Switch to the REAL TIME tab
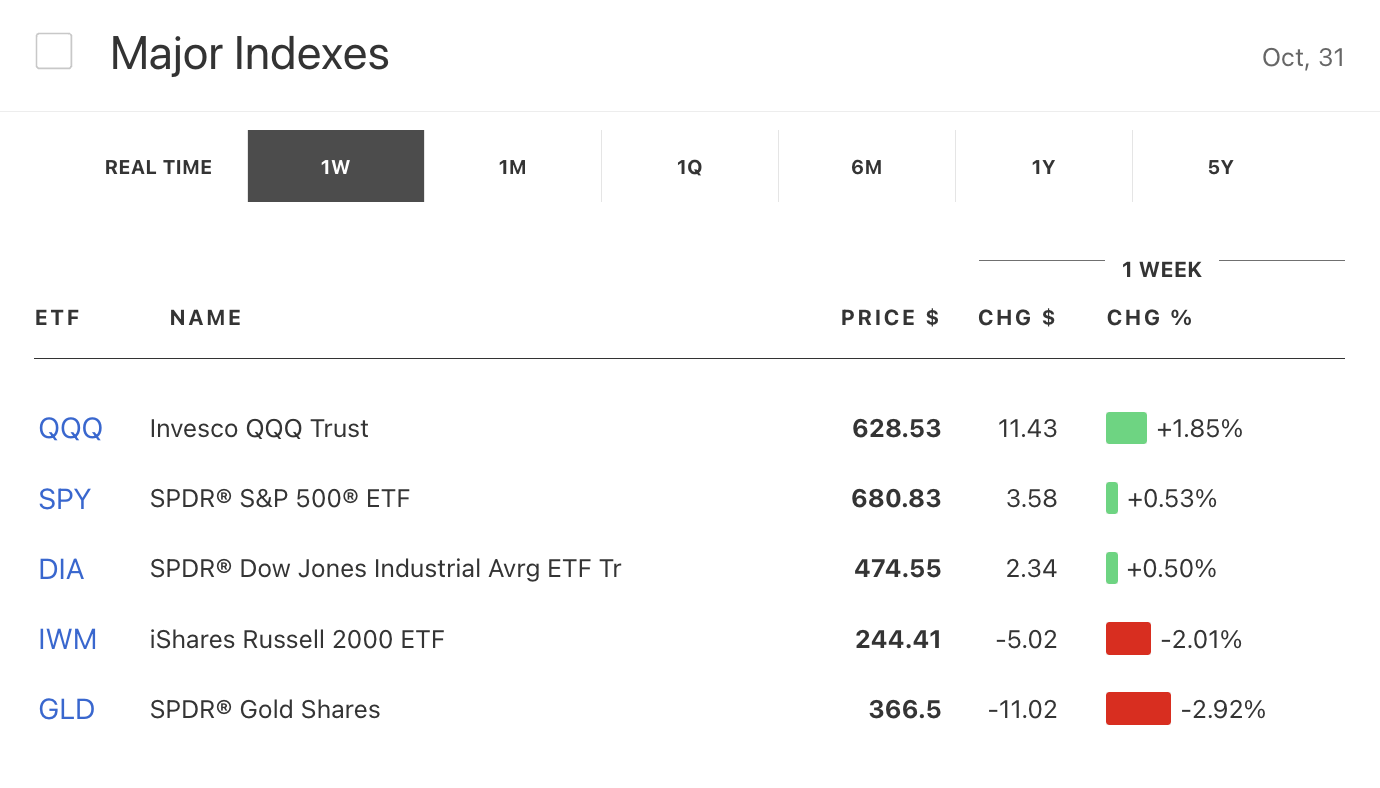 (158, 167)
